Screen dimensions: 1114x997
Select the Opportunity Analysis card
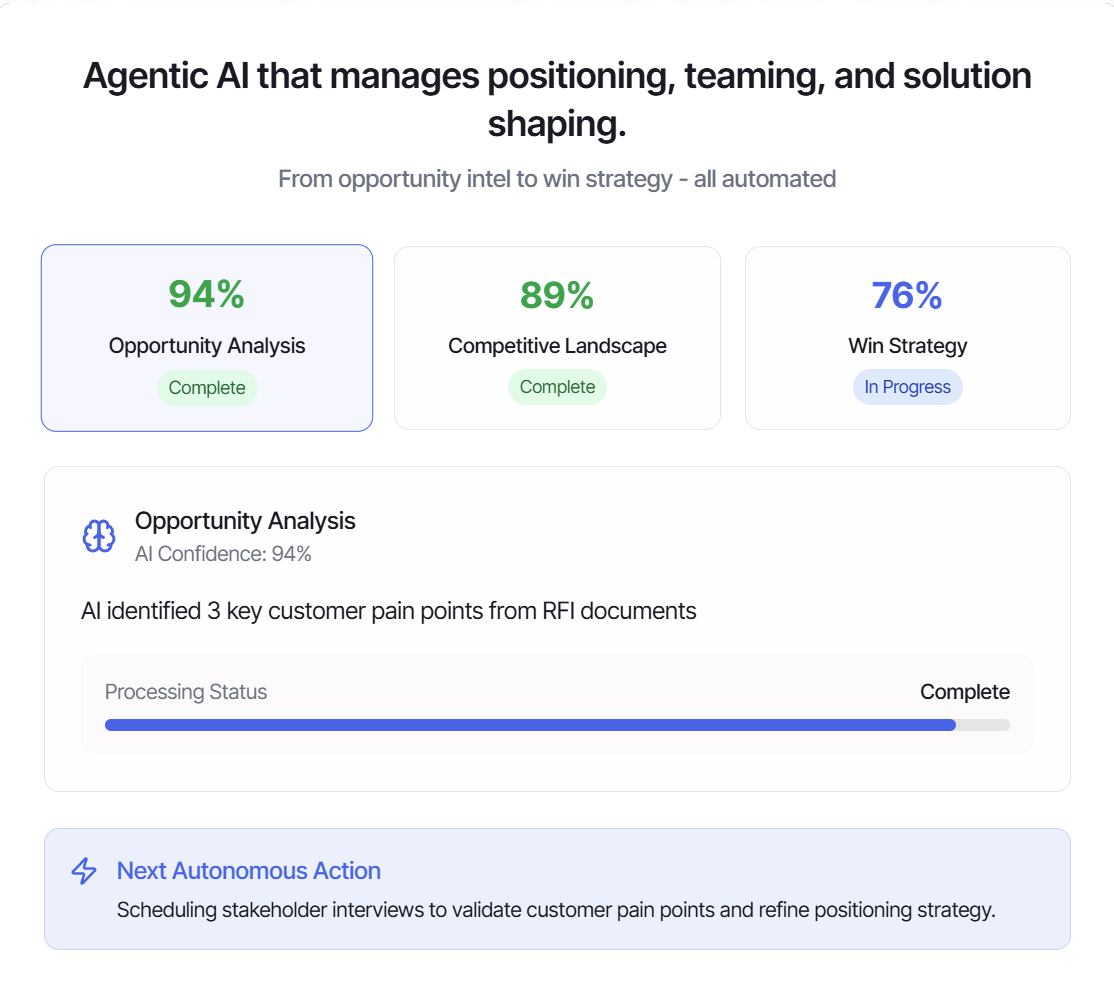pyautogui.click(x=207, y=338)
